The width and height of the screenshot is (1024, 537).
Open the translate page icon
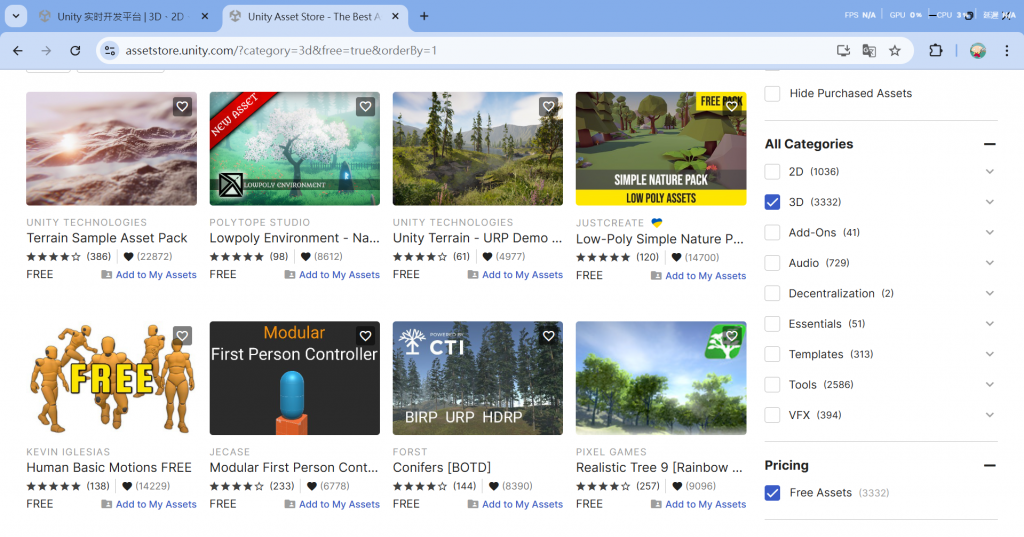(x=869, y=50)
